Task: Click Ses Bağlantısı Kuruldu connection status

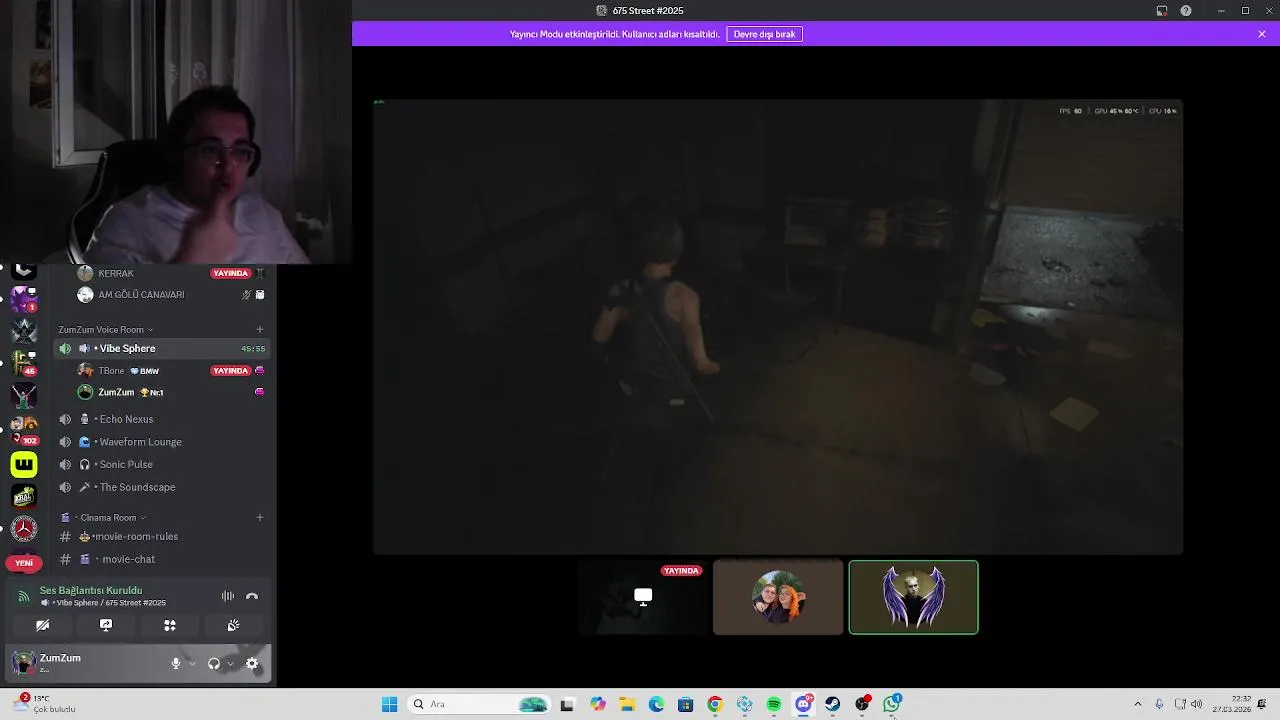Action: click(91, 590)
